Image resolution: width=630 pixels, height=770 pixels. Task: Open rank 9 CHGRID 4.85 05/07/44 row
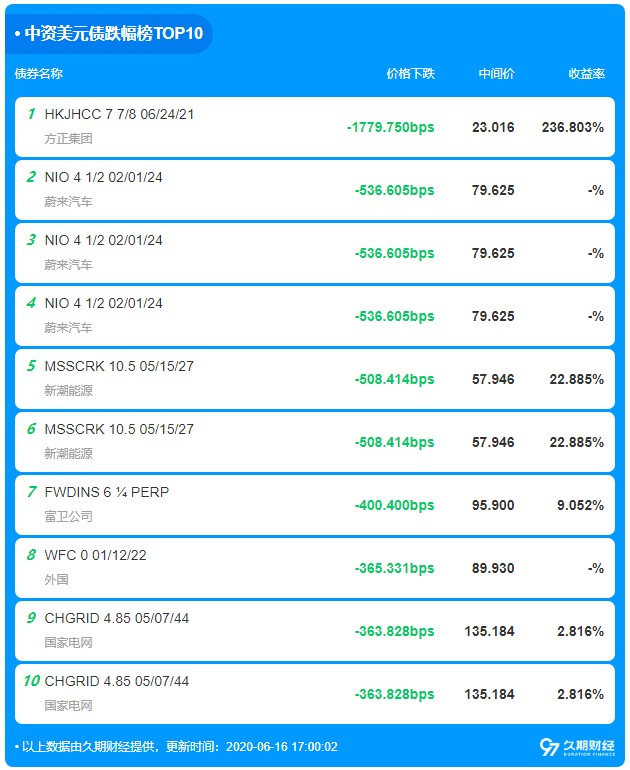(315, 631)
